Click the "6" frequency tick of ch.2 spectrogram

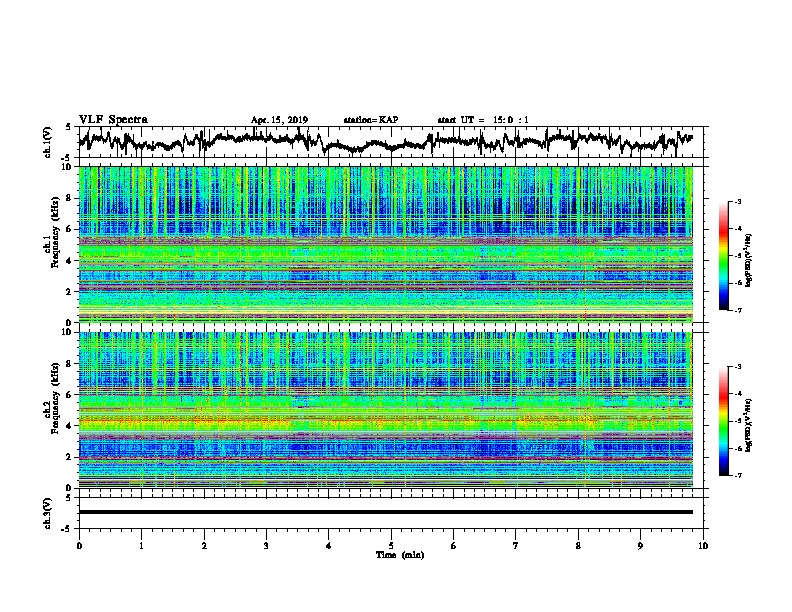[70, 395]
